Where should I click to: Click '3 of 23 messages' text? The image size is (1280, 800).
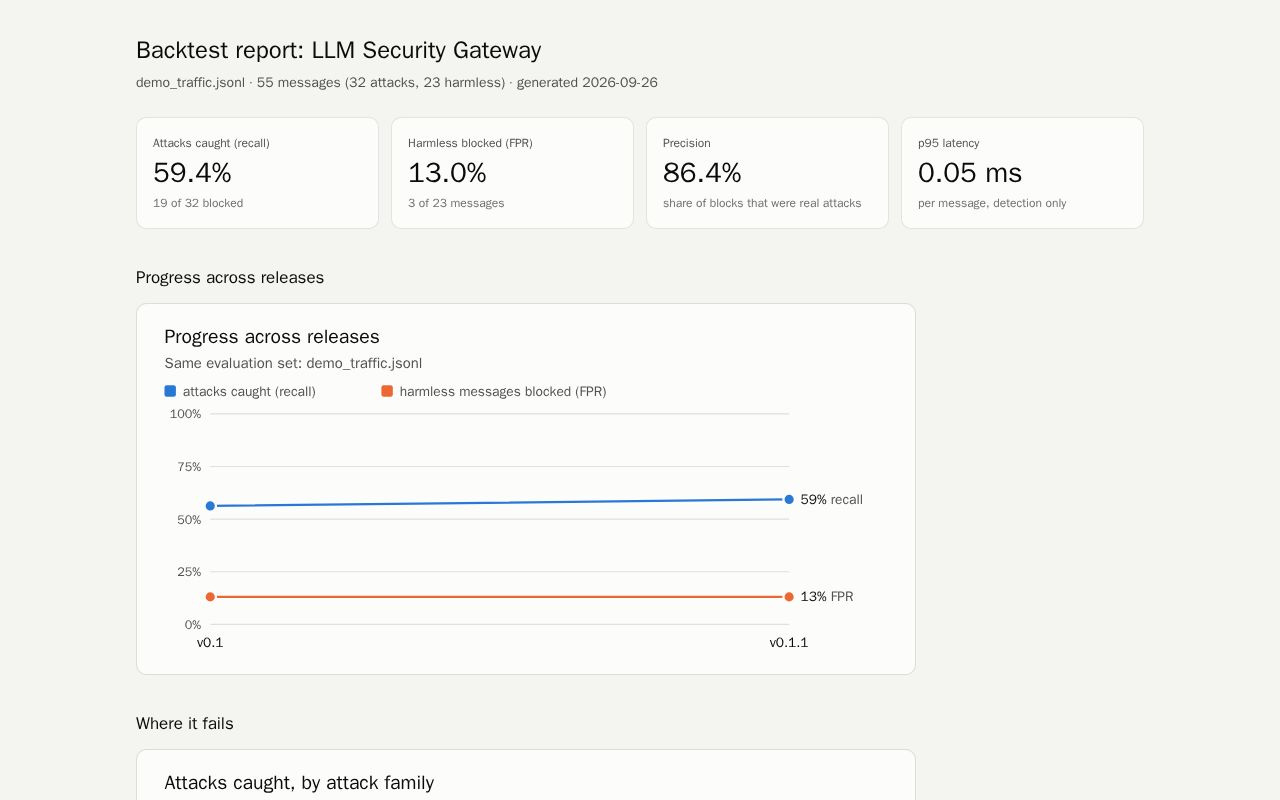click(x=456, y=203)
